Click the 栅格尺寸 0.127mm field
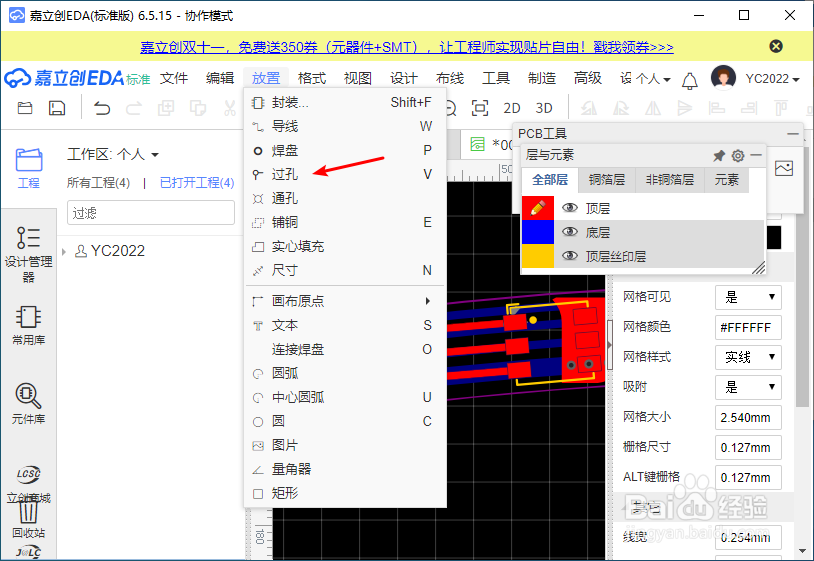 pyautogui.click(x=748, y=447)
